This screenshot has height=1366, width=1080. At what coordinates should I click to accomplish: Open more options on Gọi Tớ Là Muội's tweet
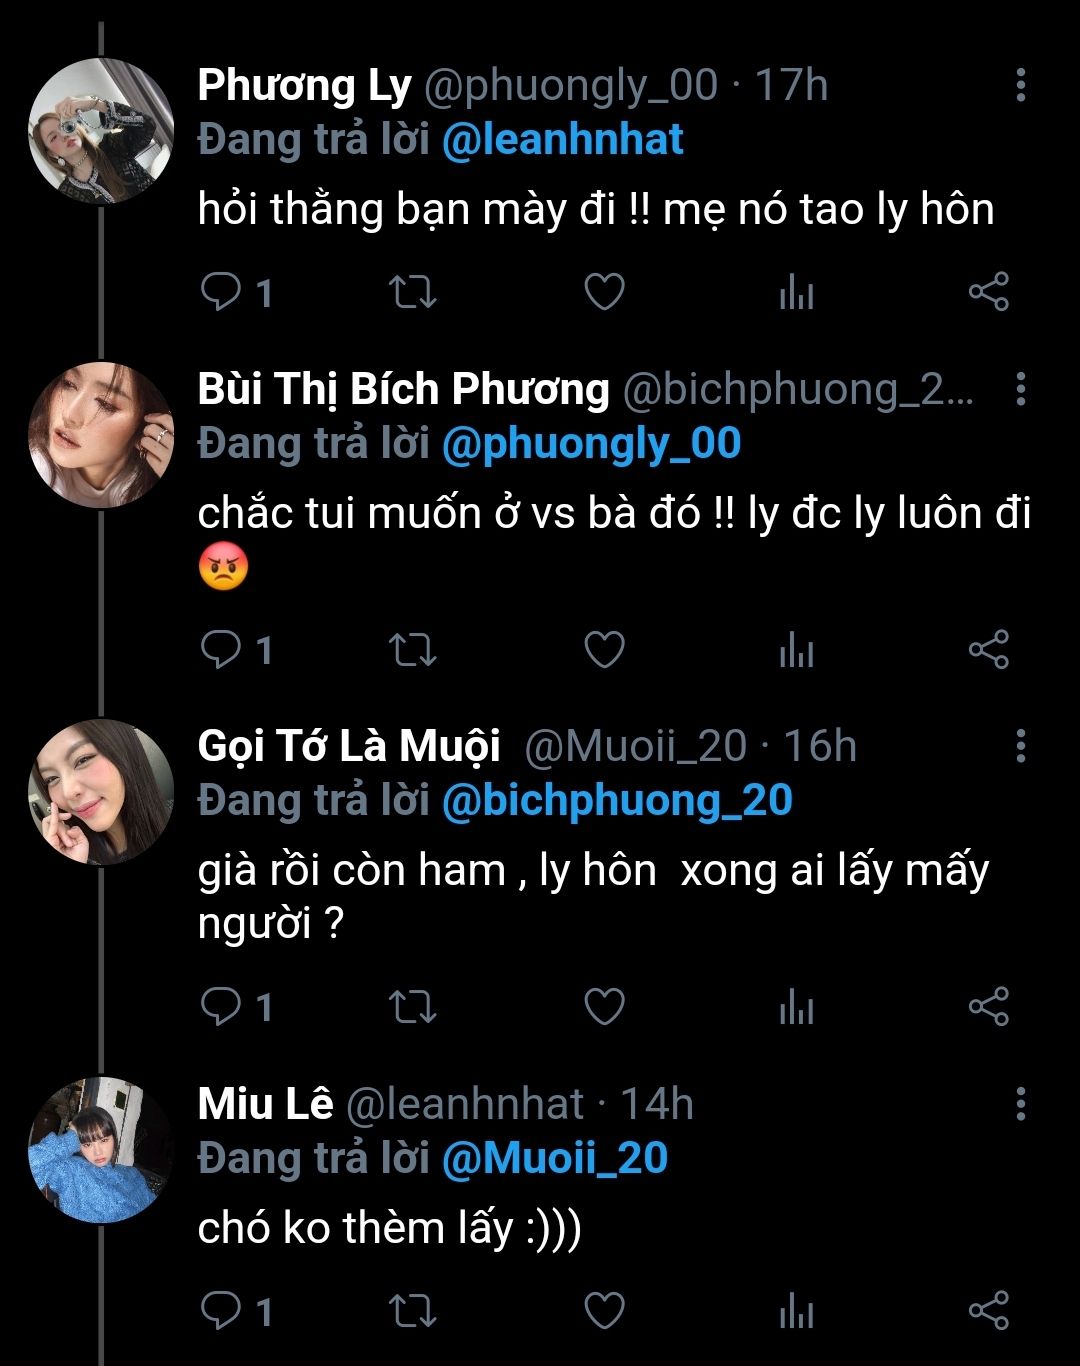[x=1021, y=746]
